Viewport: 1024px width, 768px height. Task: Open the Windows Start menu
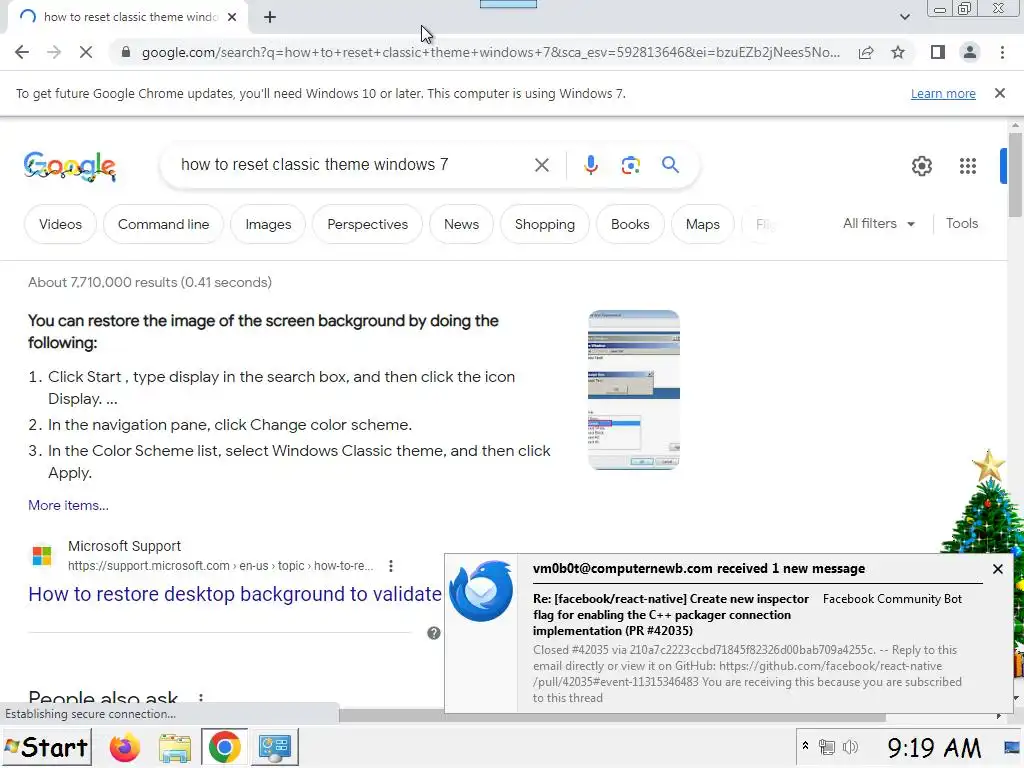click(46, 747)
